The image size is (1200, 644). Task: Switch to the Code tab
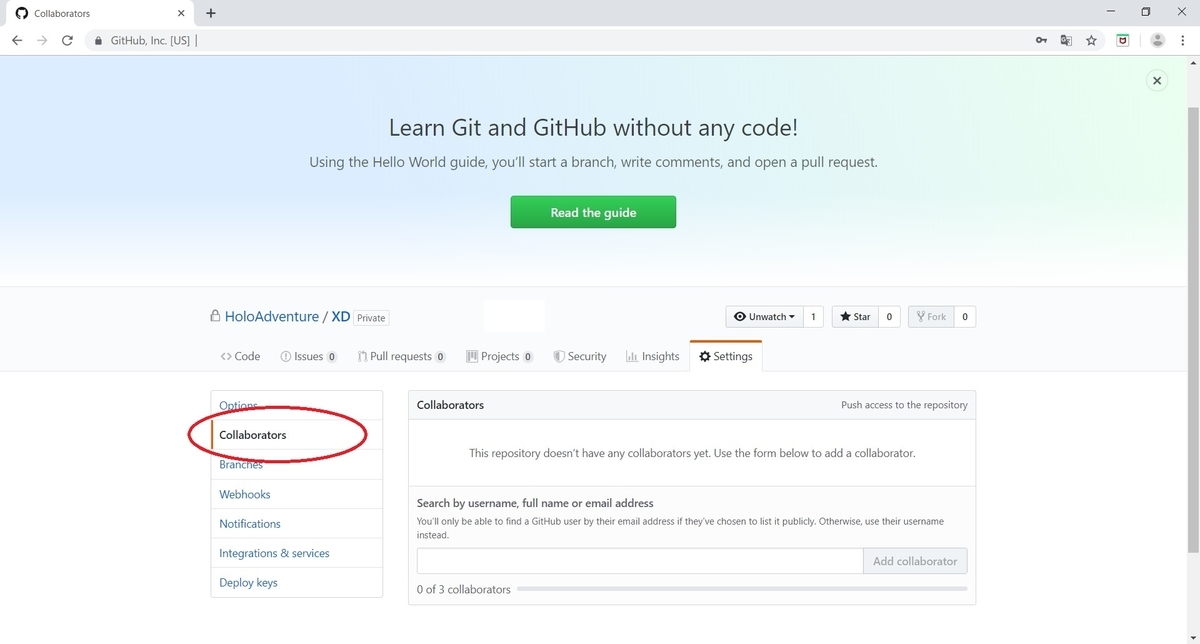pos(240,356)
